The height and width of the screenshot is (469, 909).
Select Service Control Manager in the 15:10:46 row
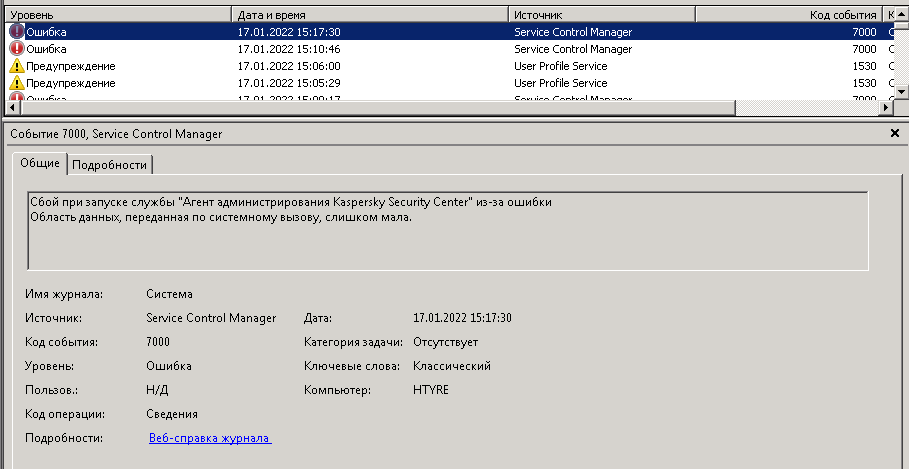tap(572, 49)
